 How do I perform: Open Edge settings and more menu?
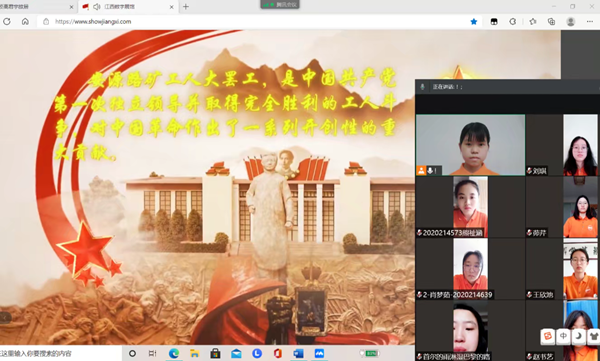[x=590, y=22]
